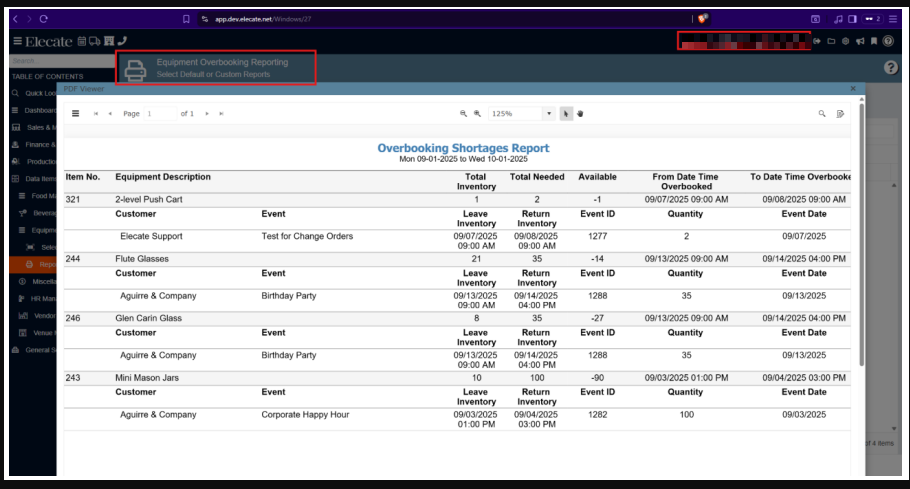Click the delivery truck icon in header
910x489 pixels.
coord(95,41)
